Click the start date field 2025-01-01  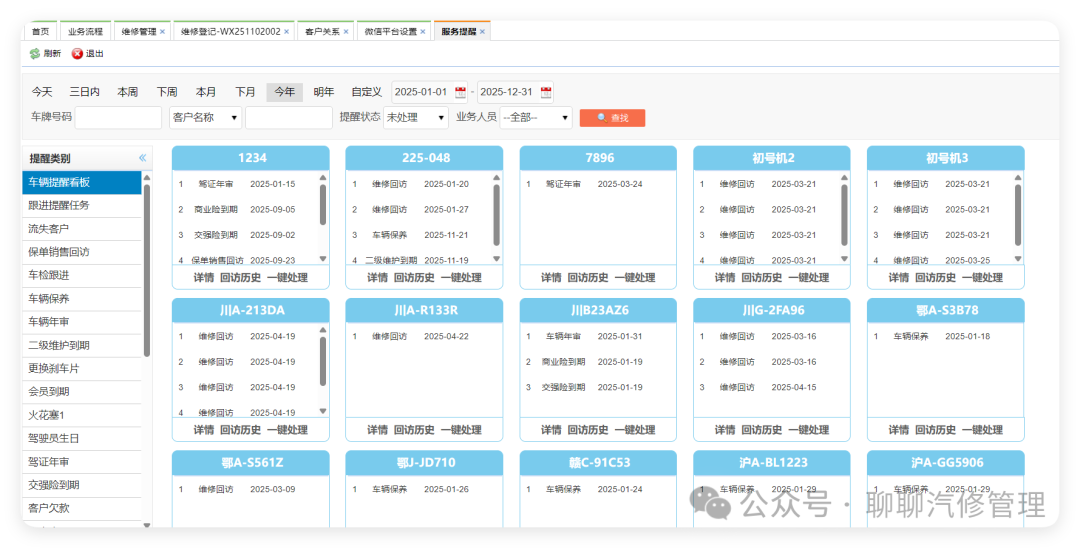[422, 92]
